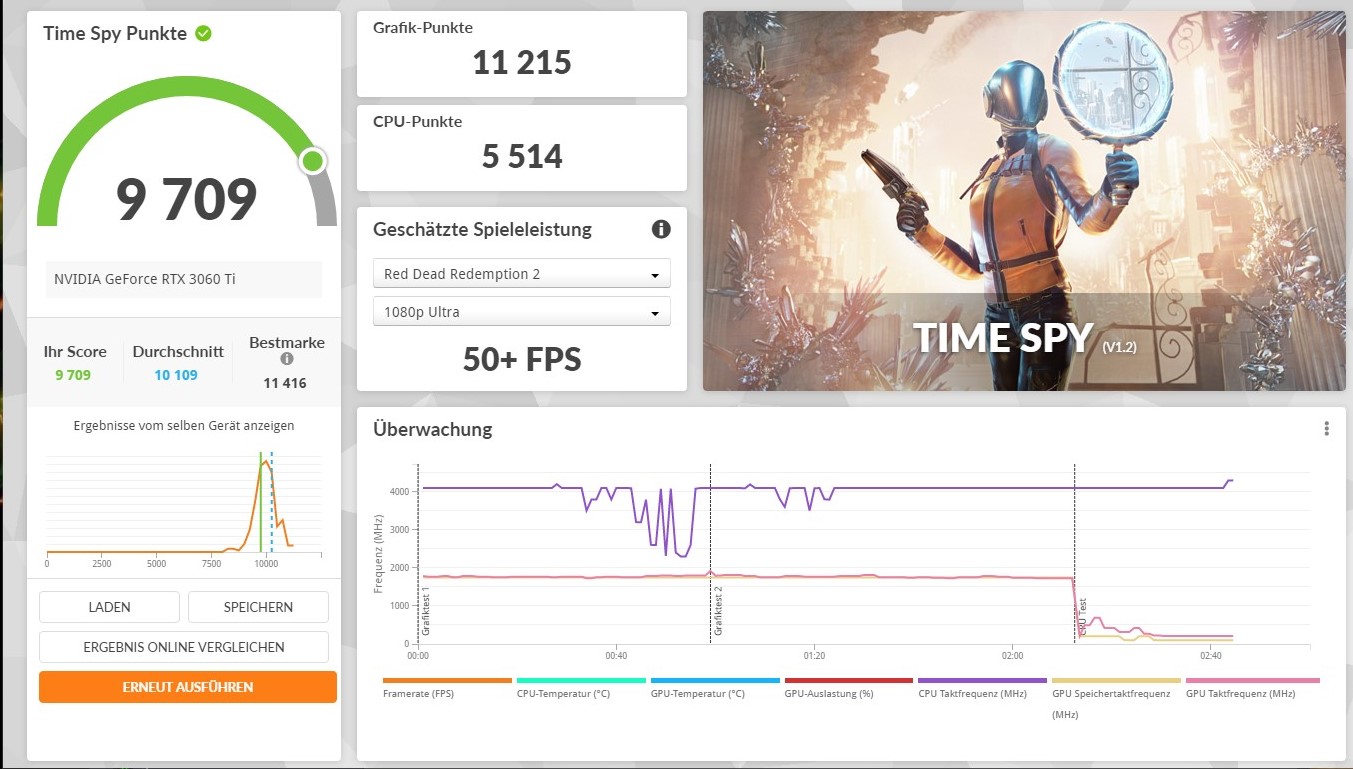Click the Grafiktest 2 marker on chart
The width and height of the screenshot is (1353, 769).
(717, 611)
